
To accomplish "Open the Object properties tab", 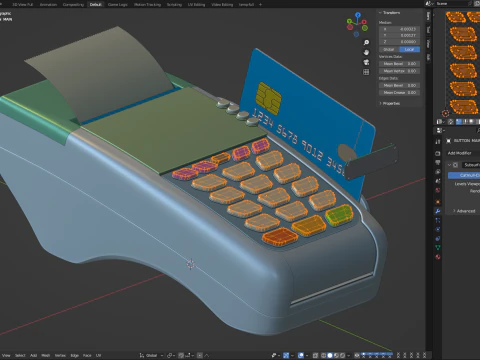I will (x=438, y=202).
